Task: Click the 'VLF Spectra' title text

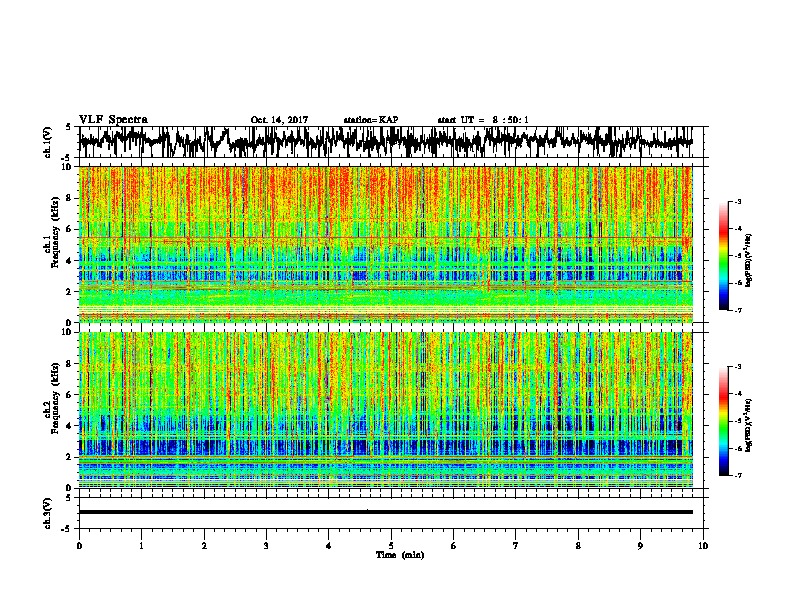Action: 113,120
